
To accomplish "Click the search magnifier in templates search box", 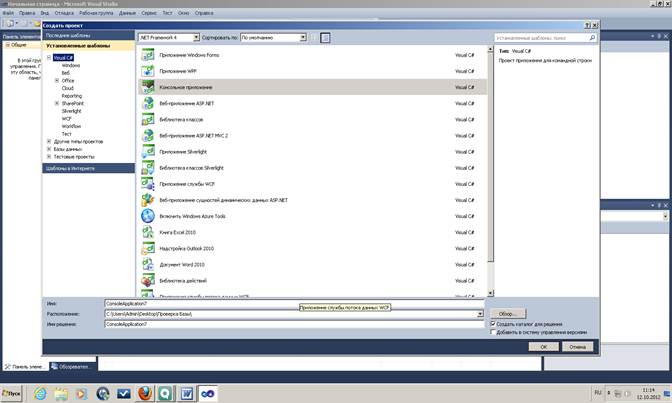I will [592, 38].
